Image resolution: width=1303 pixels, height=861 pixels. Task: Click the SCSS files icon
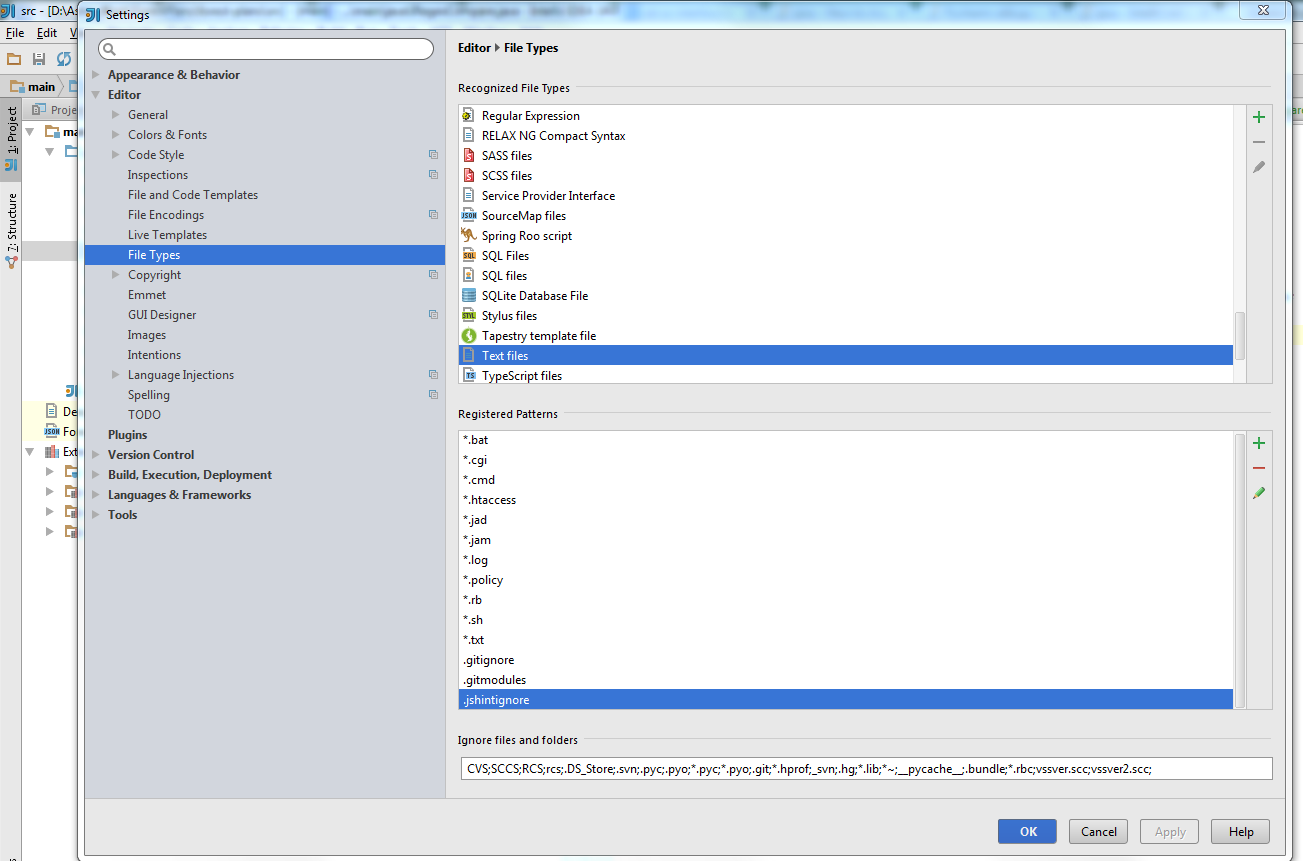(469, 176)
